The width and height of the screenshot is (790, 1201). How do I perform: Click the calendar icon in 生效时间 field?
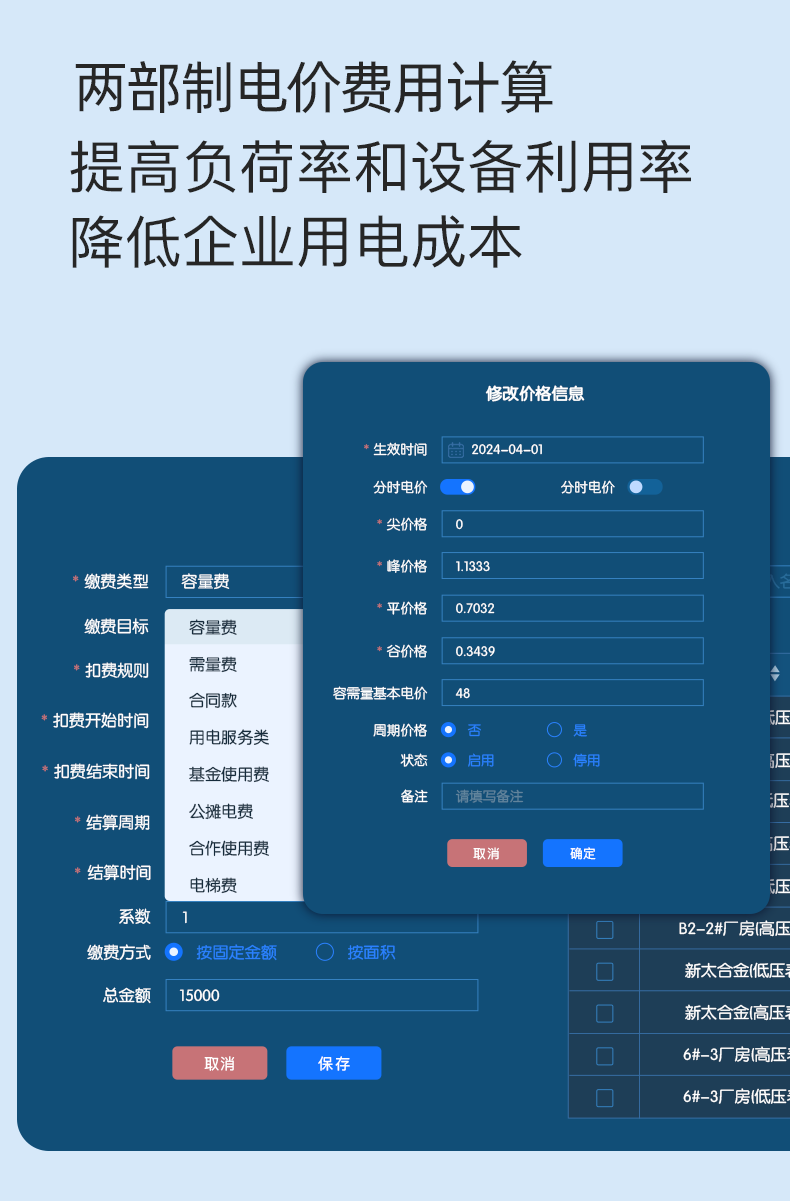coord(456,450)
